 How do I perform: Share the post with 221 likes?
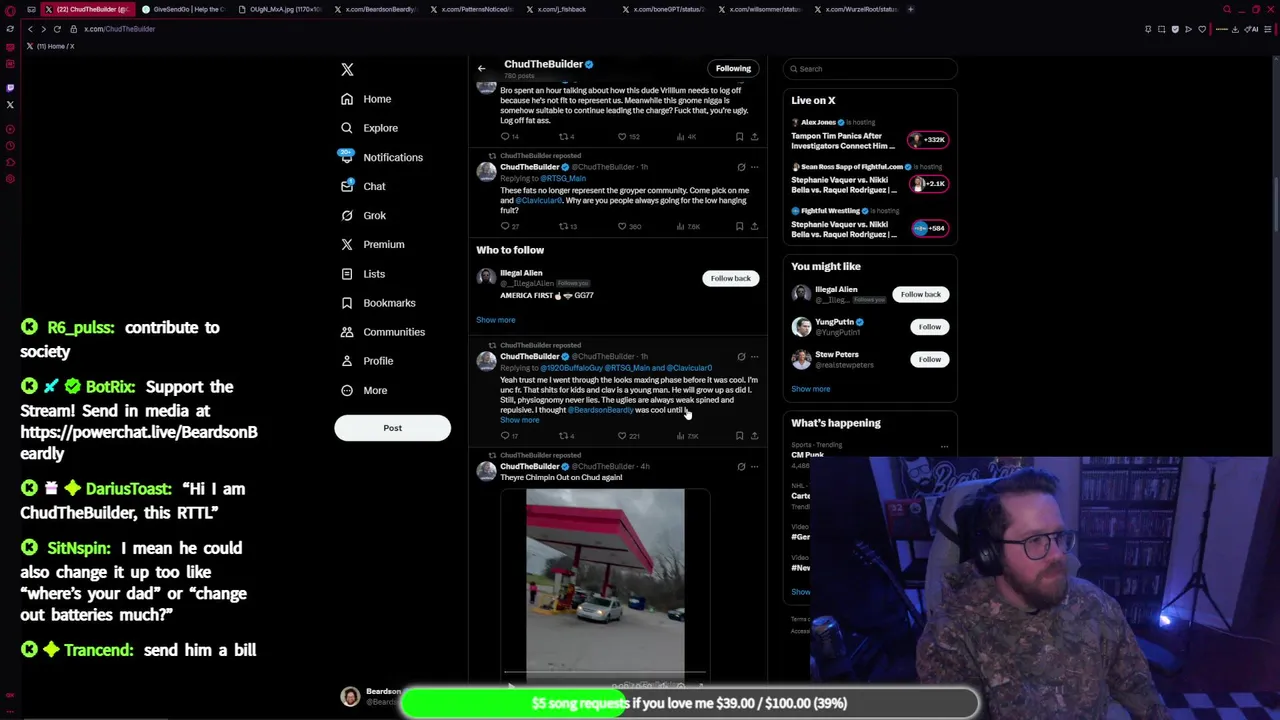tap(754, 436)
